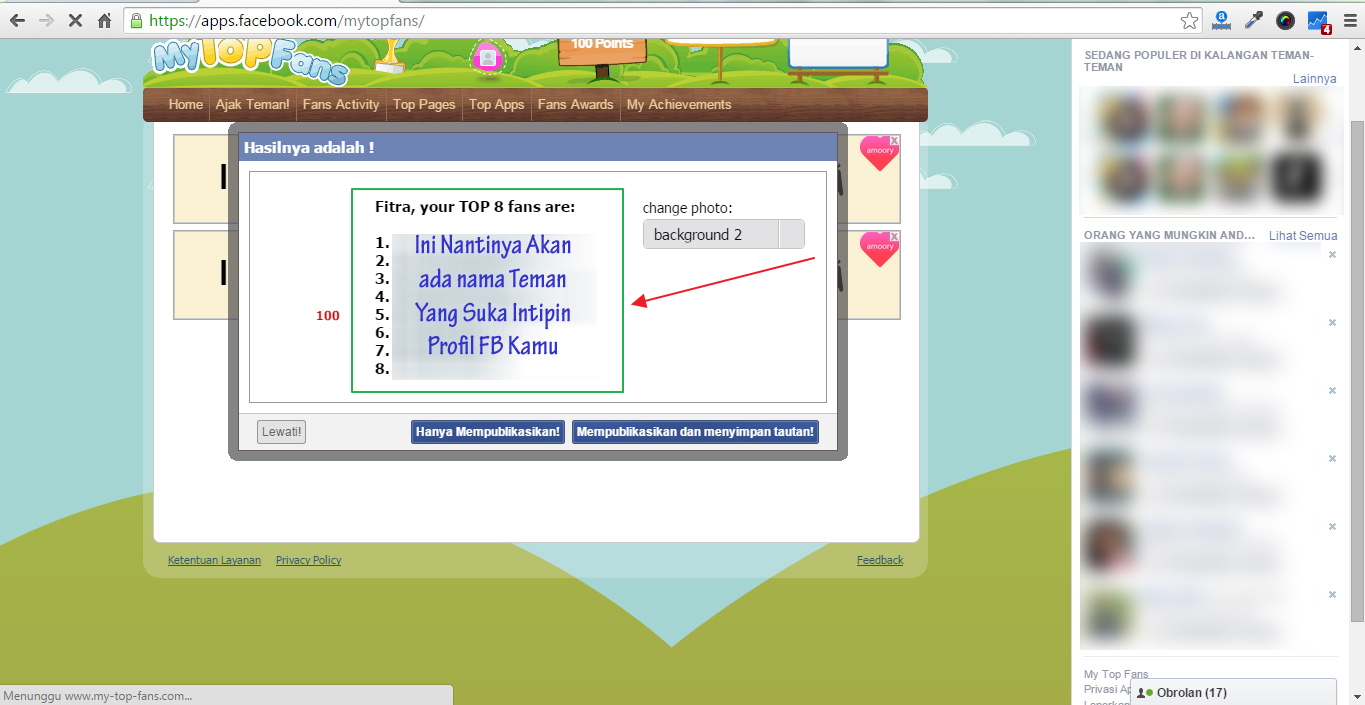Click the MyTopFans logo
Screen dimensions: 1365x705
click(250, 62)
